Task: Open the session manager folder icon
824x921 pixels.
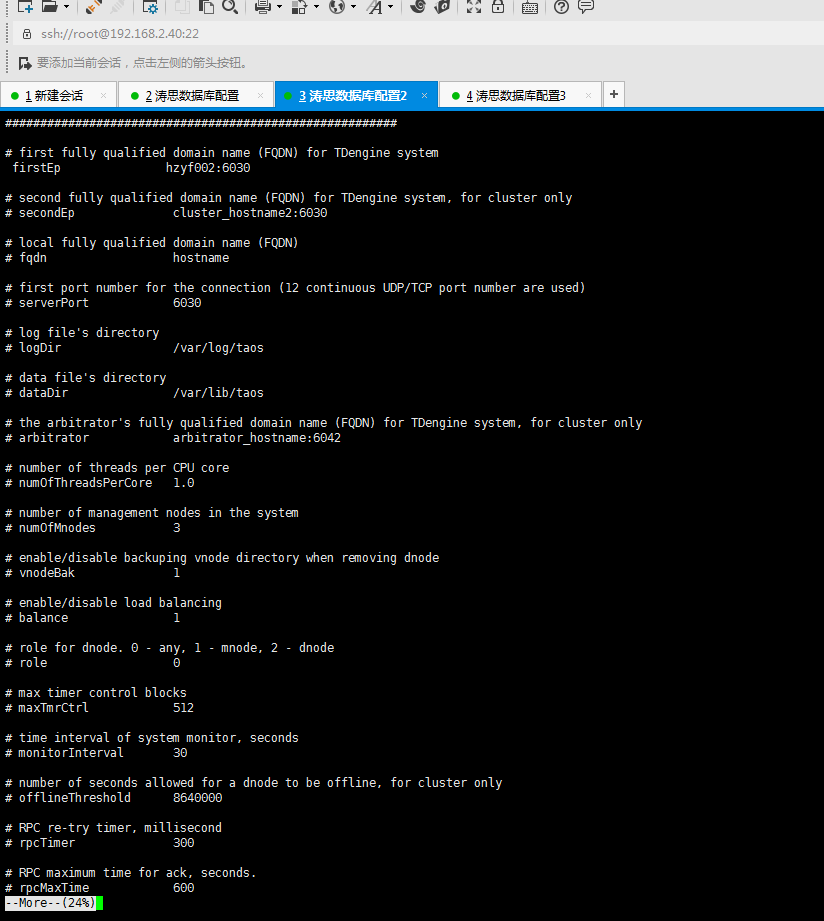Action: pos(51,7)
